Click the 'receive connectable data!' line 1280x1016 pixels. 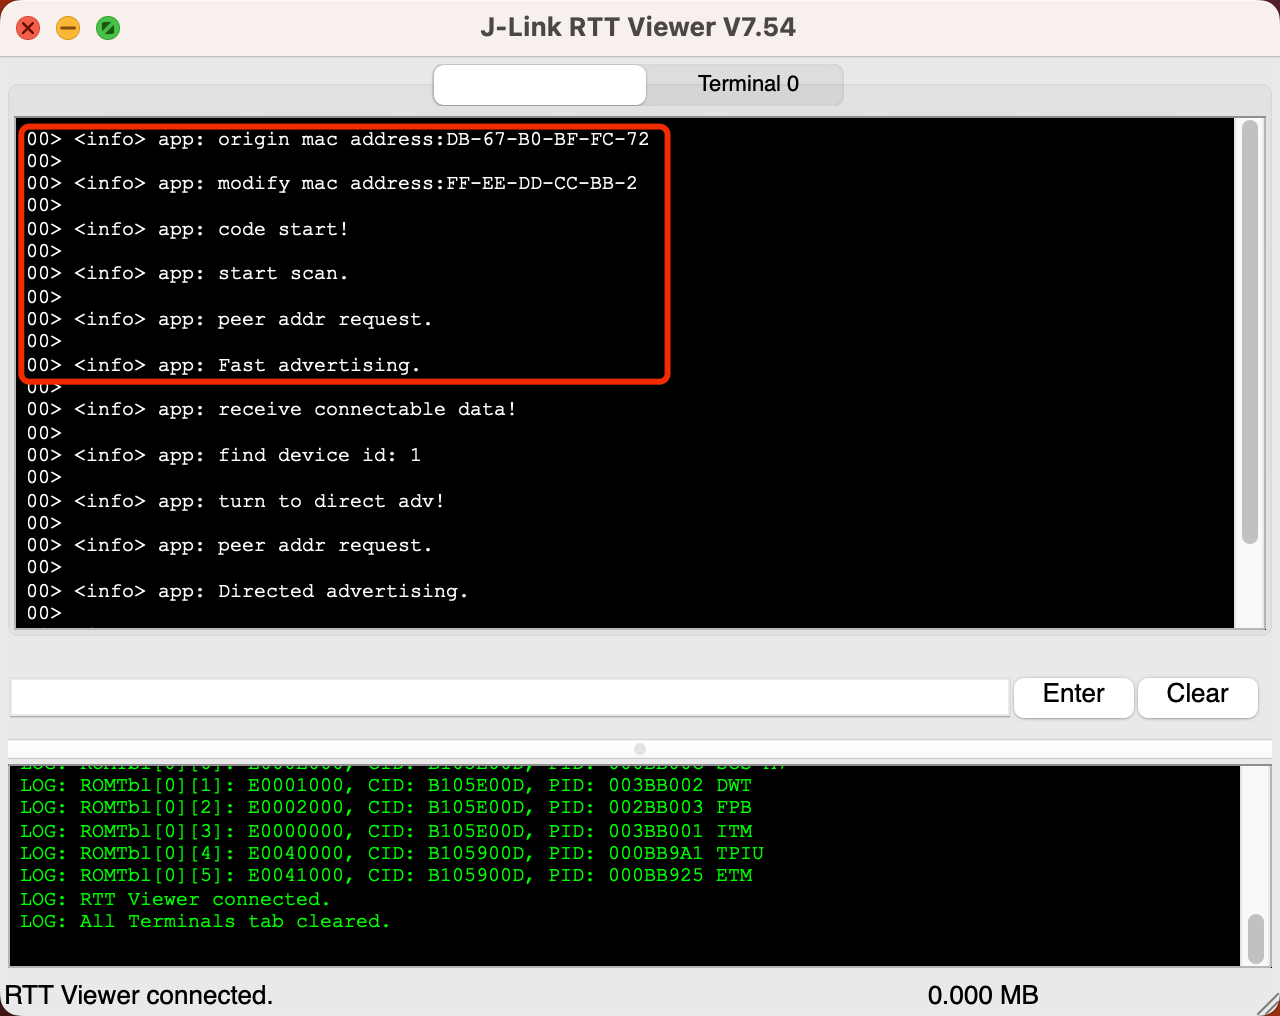click(272, 409)
